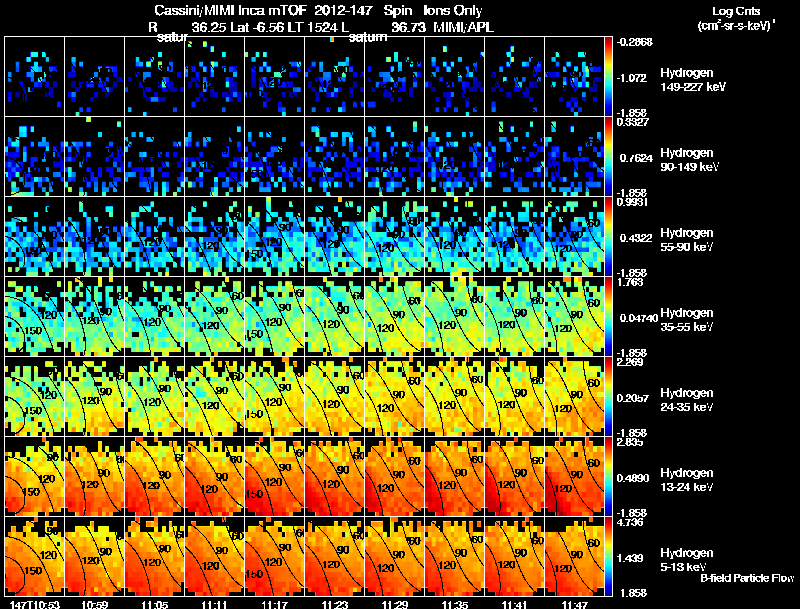Click the 11:47 time axis label
The width and height of the screenshot is (800, 609).
[574, 604]
